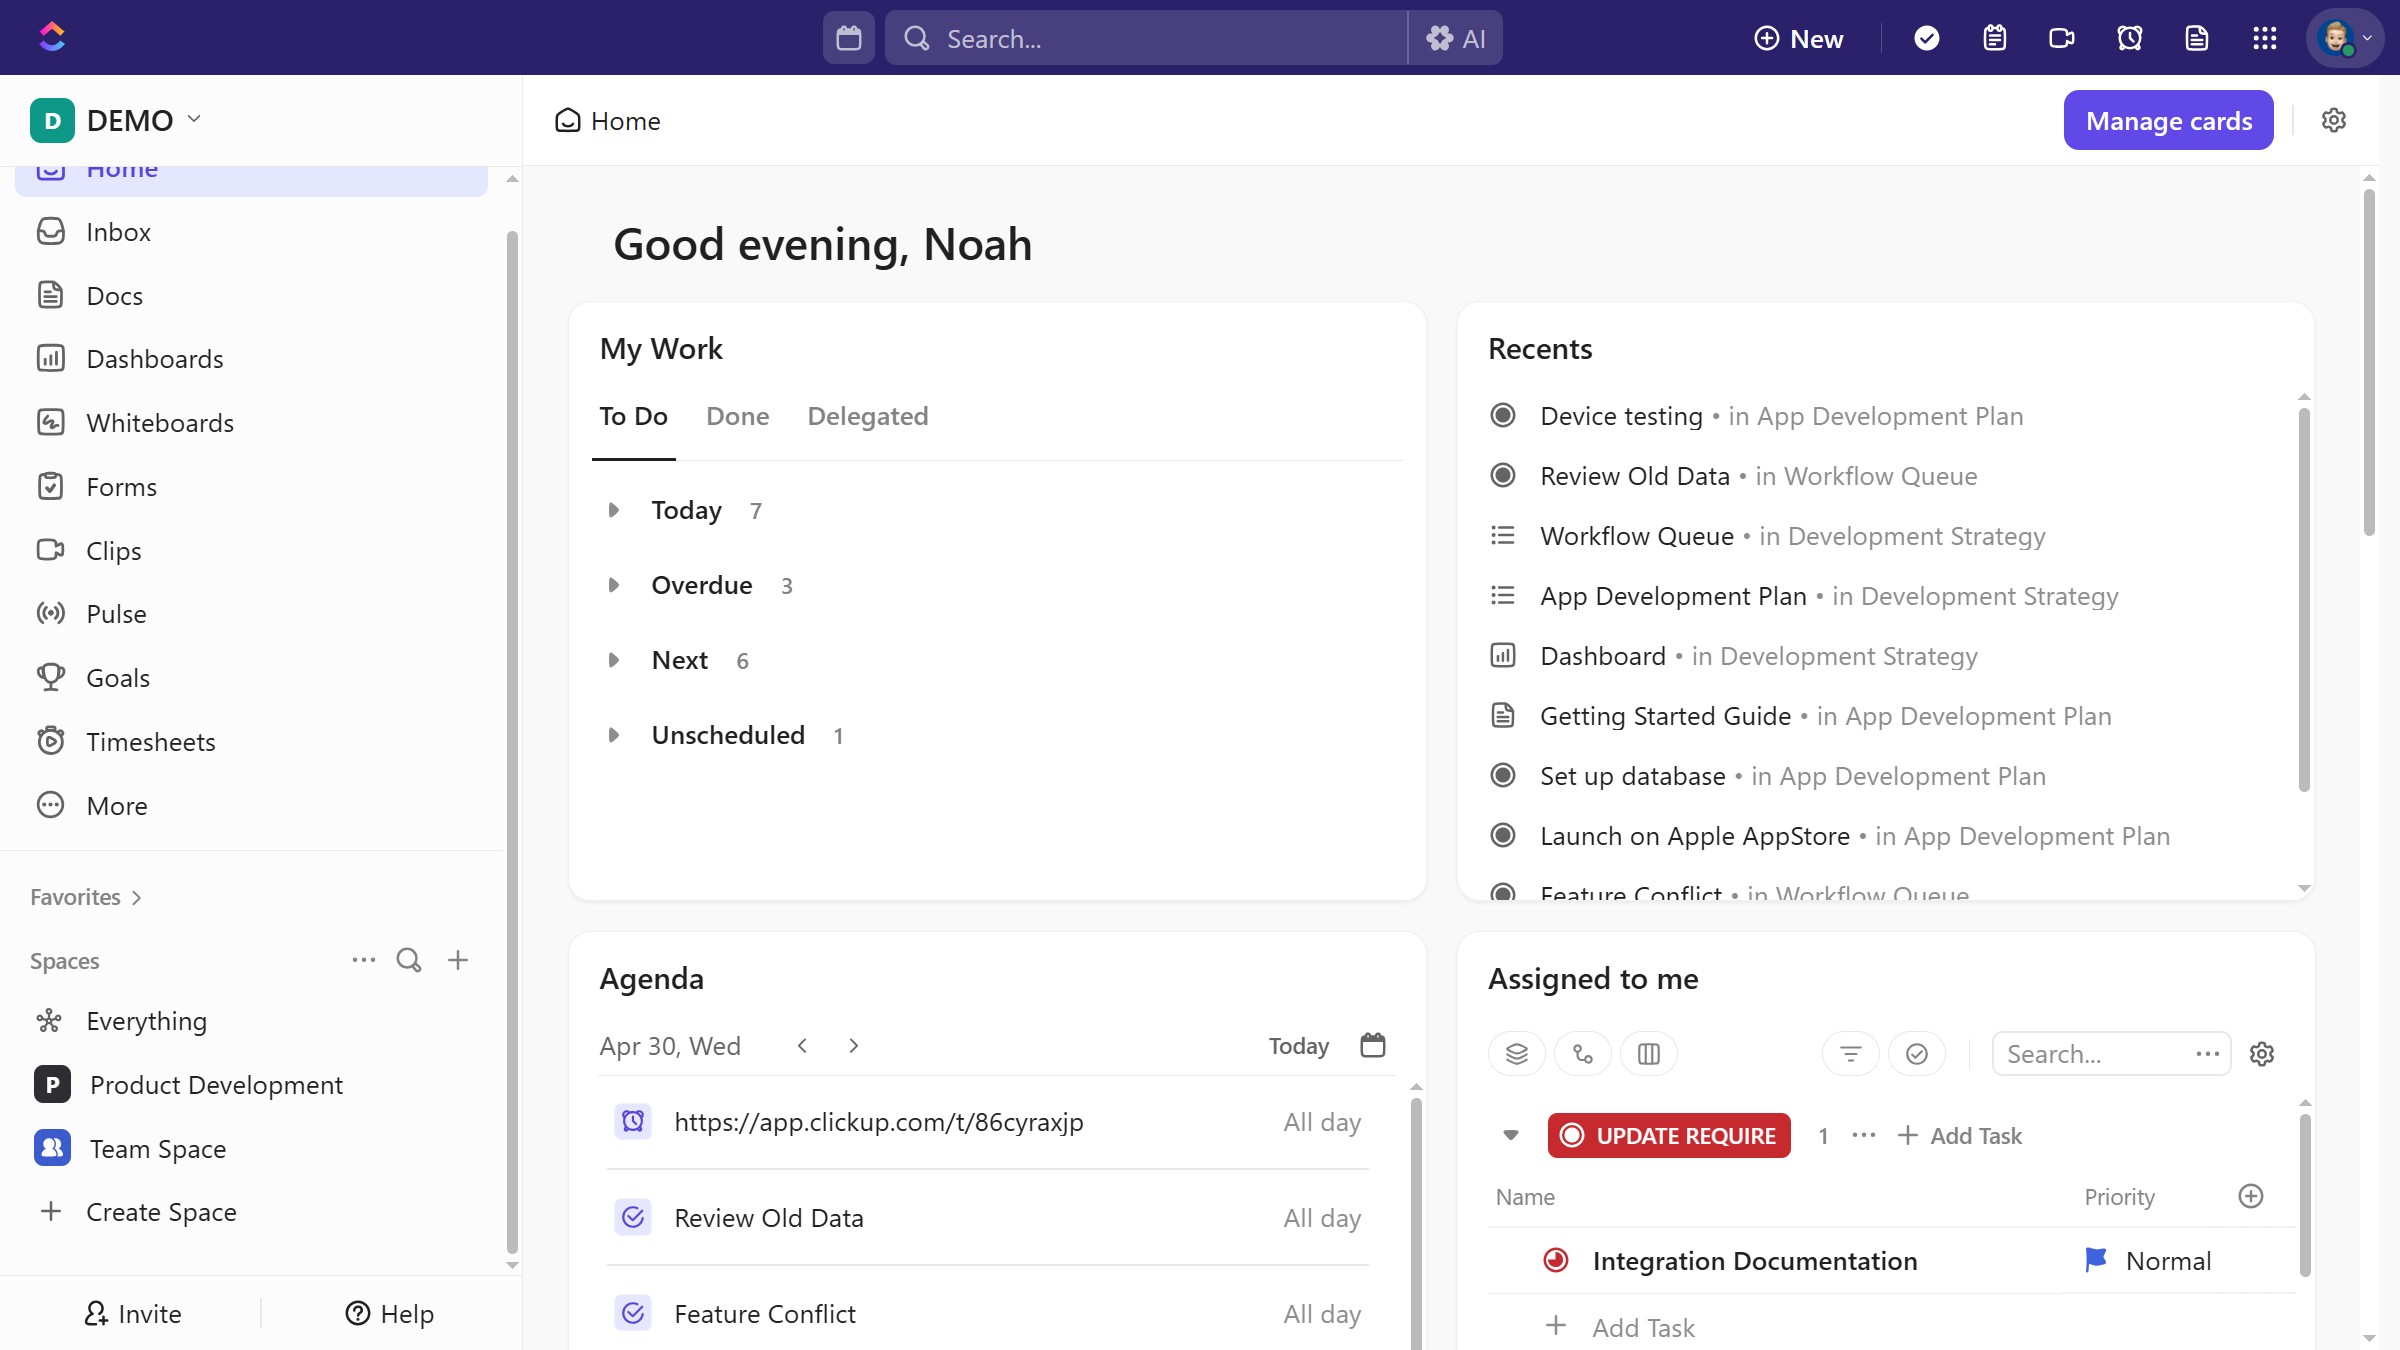
Task: Open the ClickUp task URL agenda item
Action: coord(878,1122)
